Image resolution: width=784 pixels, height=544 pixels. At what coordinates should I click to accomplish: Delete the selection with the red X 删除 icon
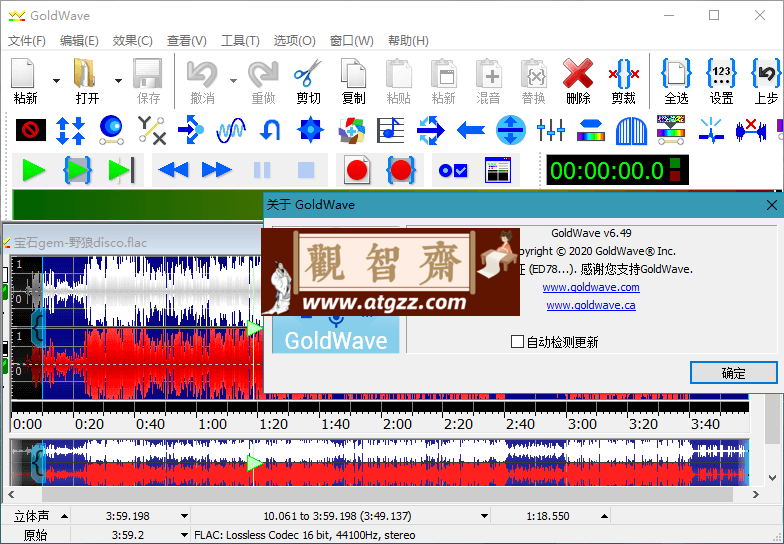[x=578, y=74]
